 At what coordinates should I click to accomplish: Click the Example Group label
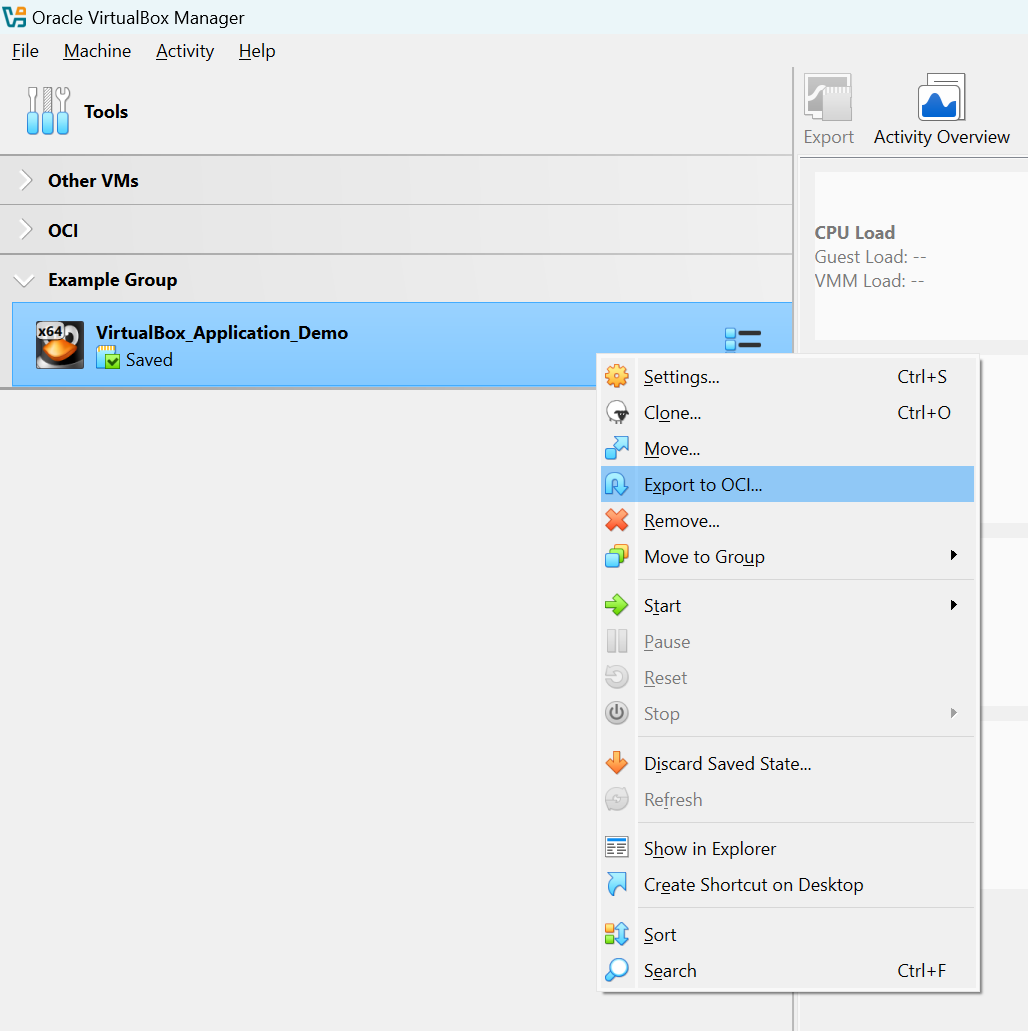tap(112, 280)
